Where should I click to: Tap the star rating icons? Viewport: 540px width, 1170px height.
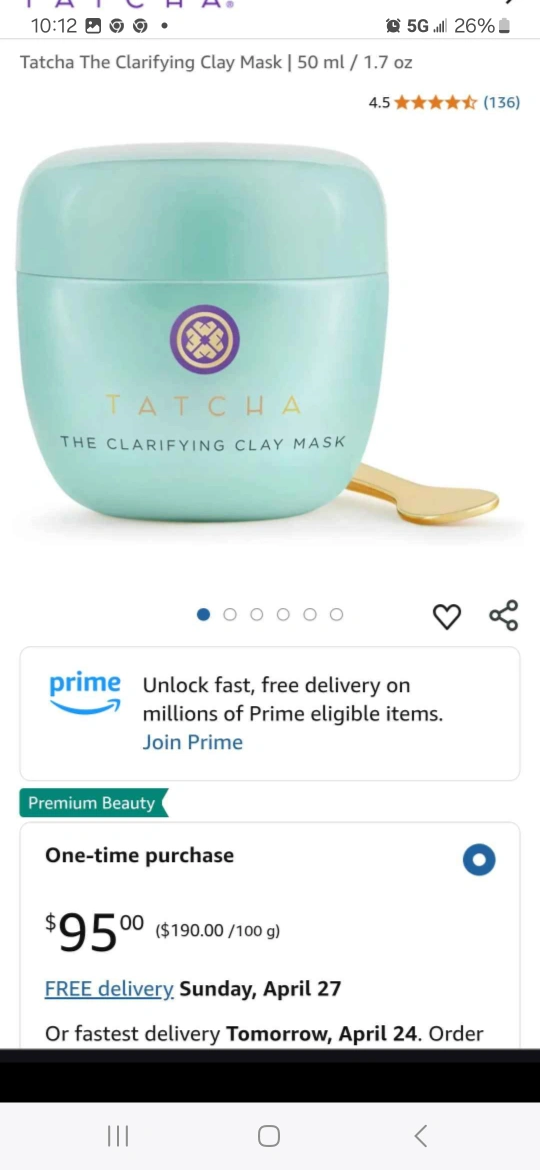[436, 102]
